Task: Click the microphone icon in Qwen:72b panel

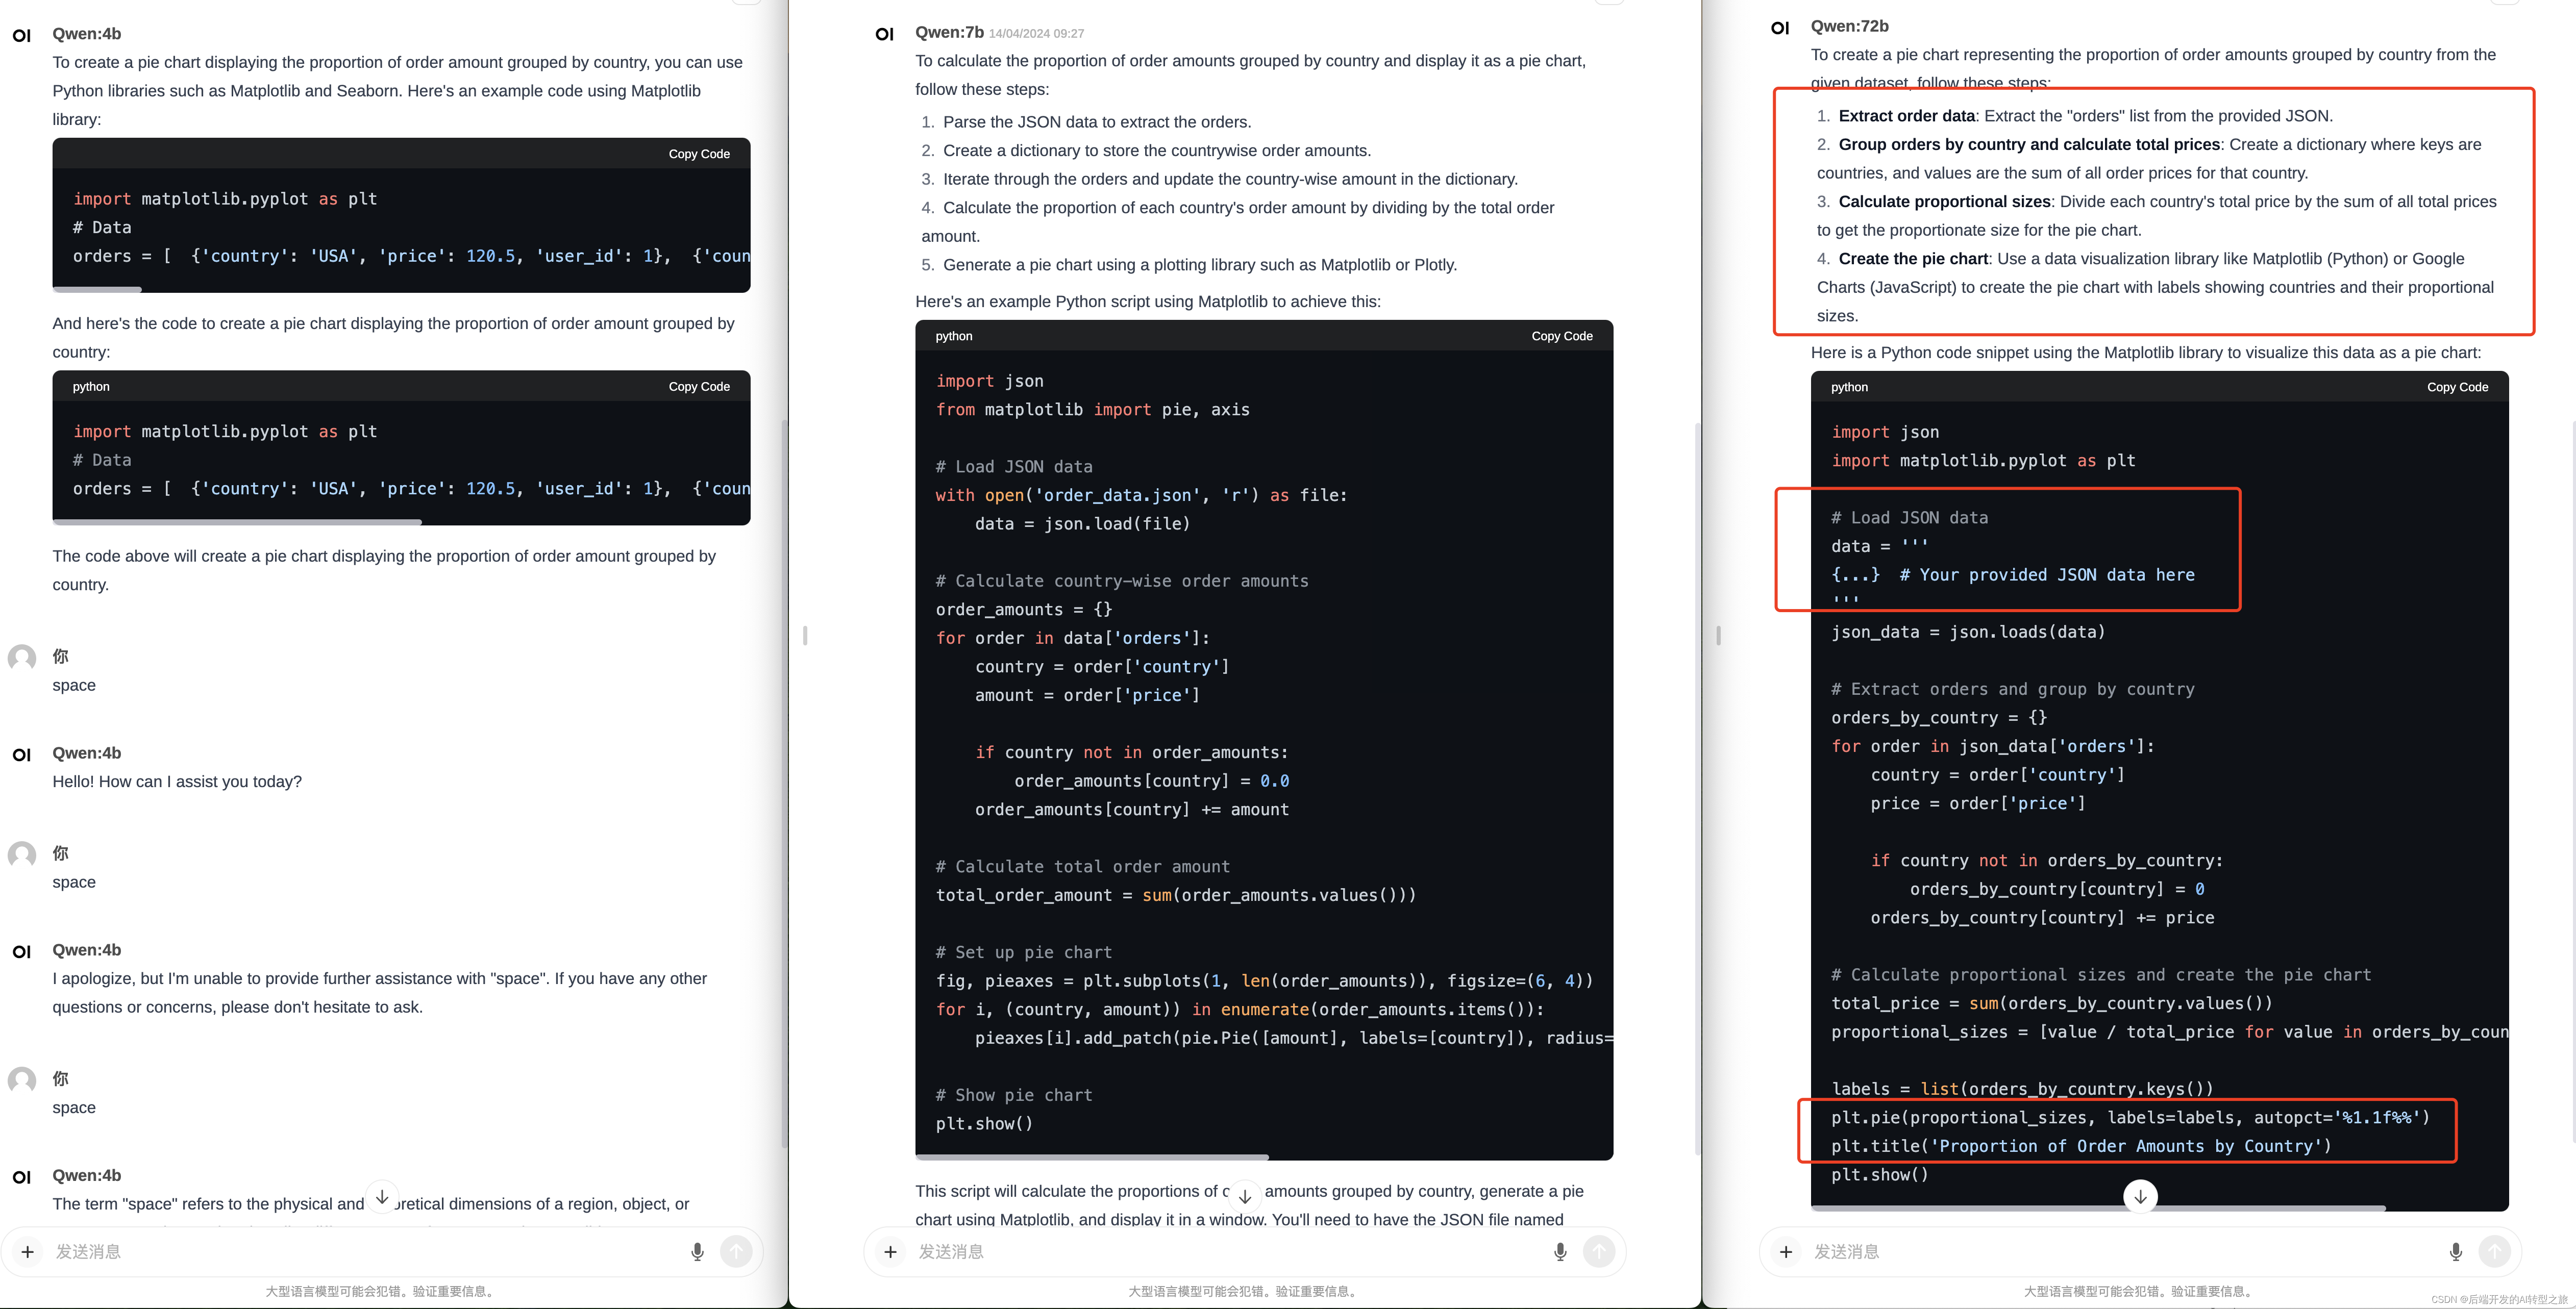Action: pyautogui.click(x=2455, y=1252)
